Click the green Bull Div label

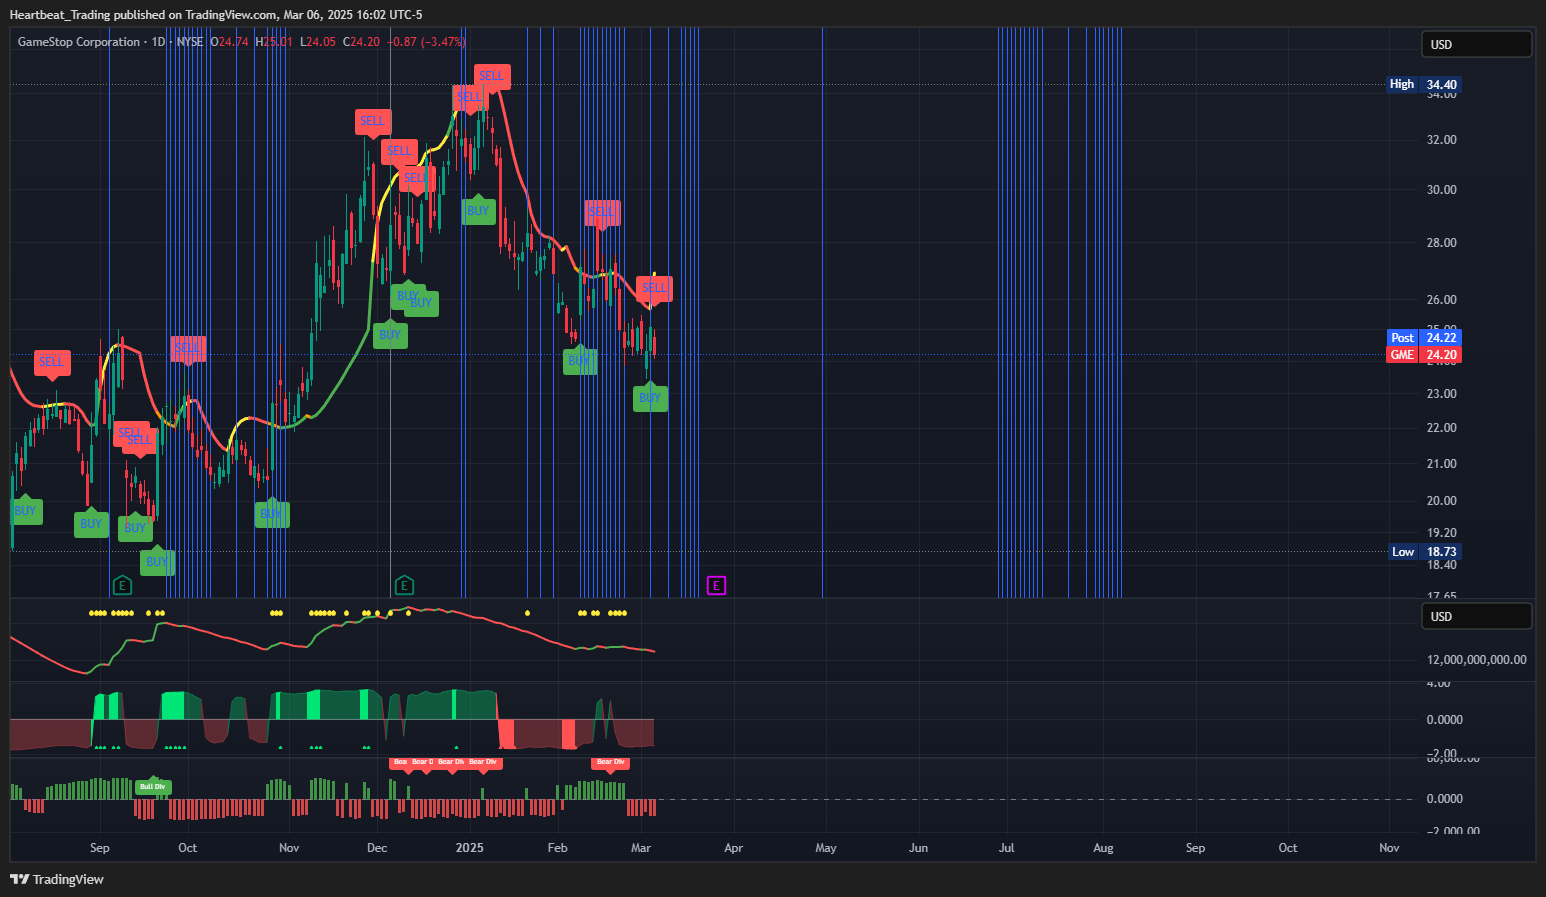pyautogui.click(x=153, y=786)
